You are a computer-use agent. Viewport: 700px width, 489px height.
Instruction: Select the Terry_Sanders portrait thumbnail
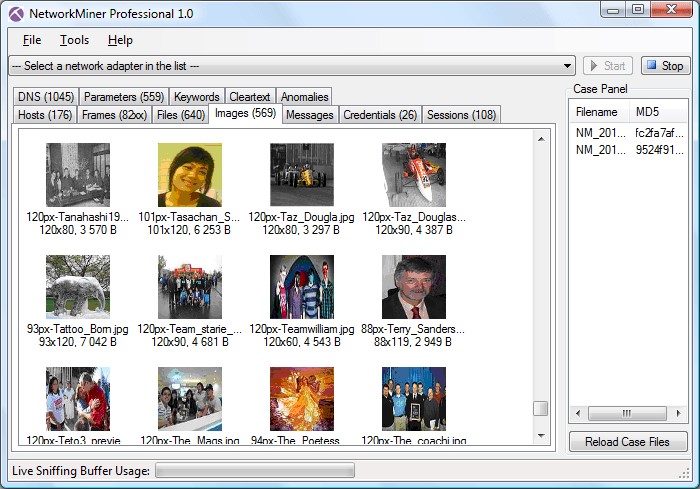[x=414, y=287]
